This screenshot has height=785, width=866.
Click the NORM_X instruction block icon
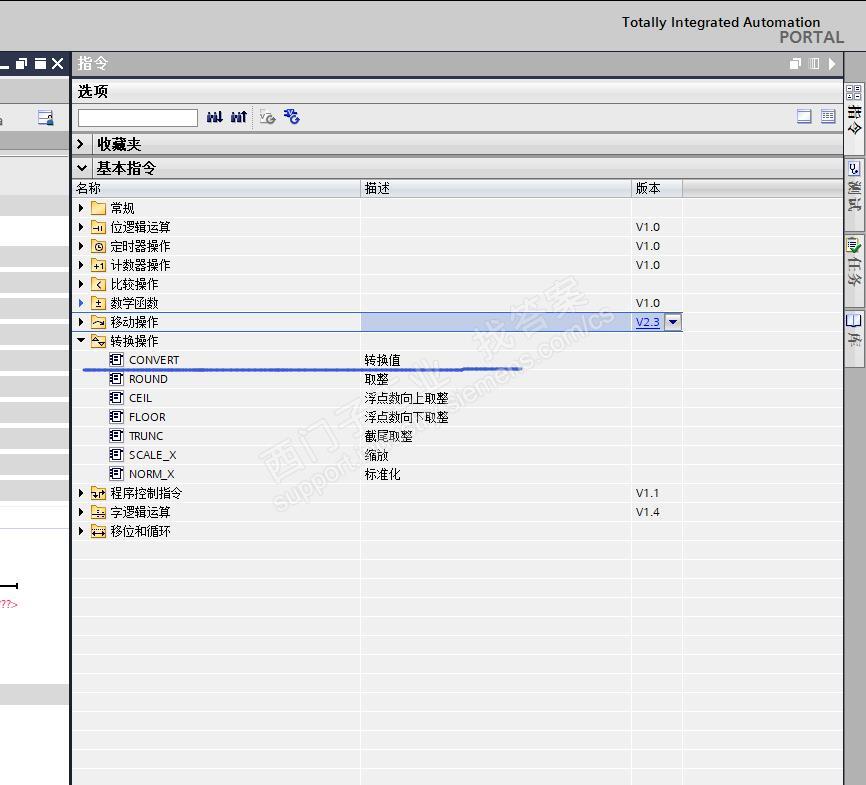pyautogui.click(x=116, y=473)
